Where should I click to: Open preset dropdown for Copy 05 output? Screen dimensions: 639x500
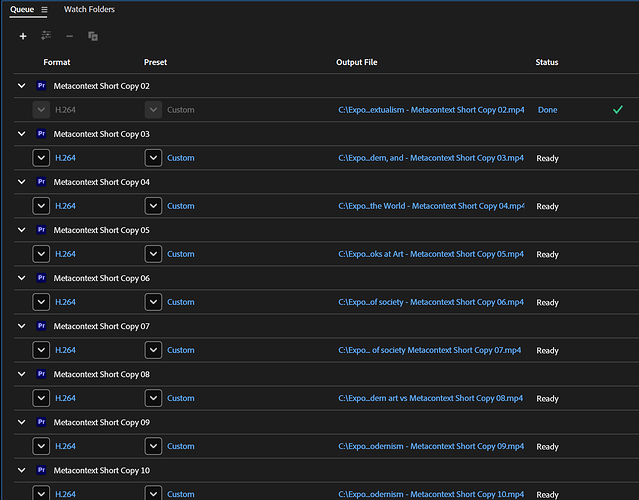point(153,254)
